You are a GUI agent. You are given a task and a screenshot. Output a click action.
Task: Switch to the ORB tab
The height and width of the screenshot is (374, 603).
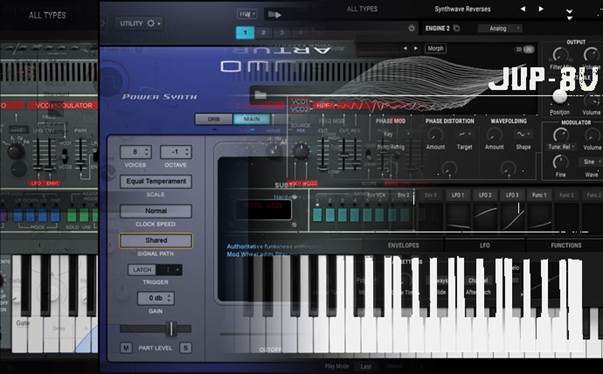click(x=213, y=119)
